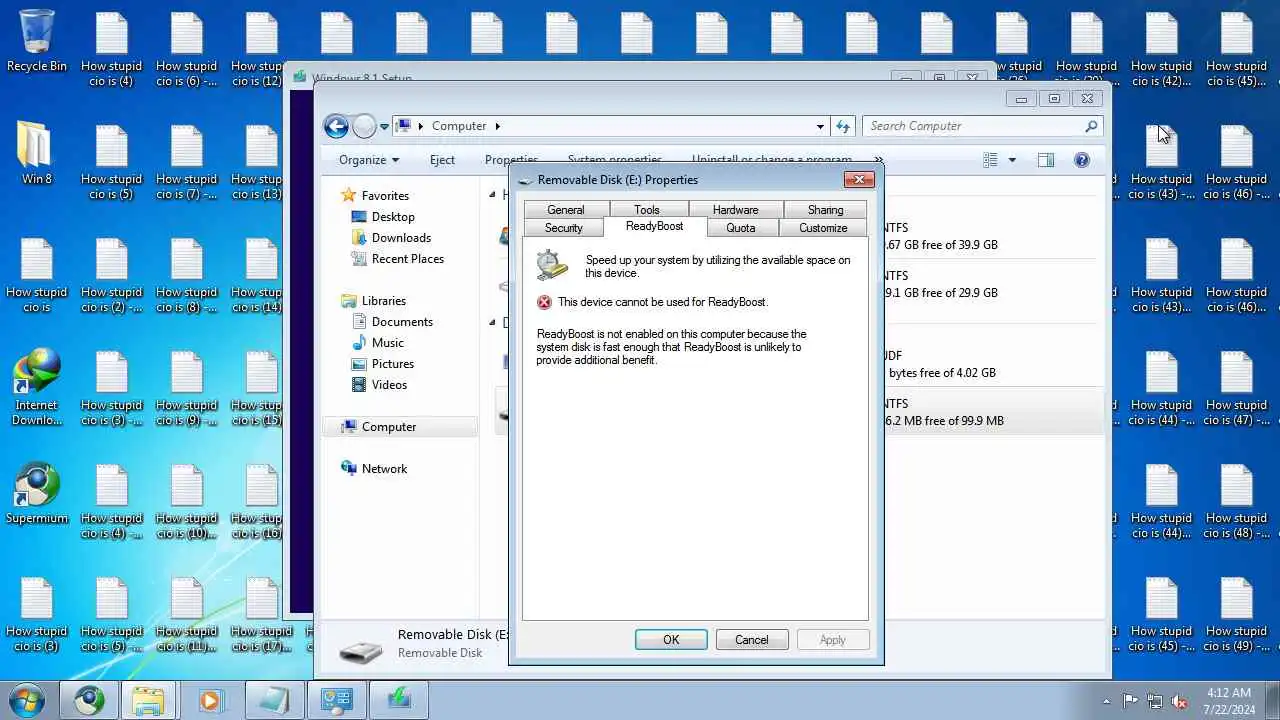Select the unnumbered 'How stupid cio is' file
The width and height of the screenshot is (1280, 720).
pos(37,275)
